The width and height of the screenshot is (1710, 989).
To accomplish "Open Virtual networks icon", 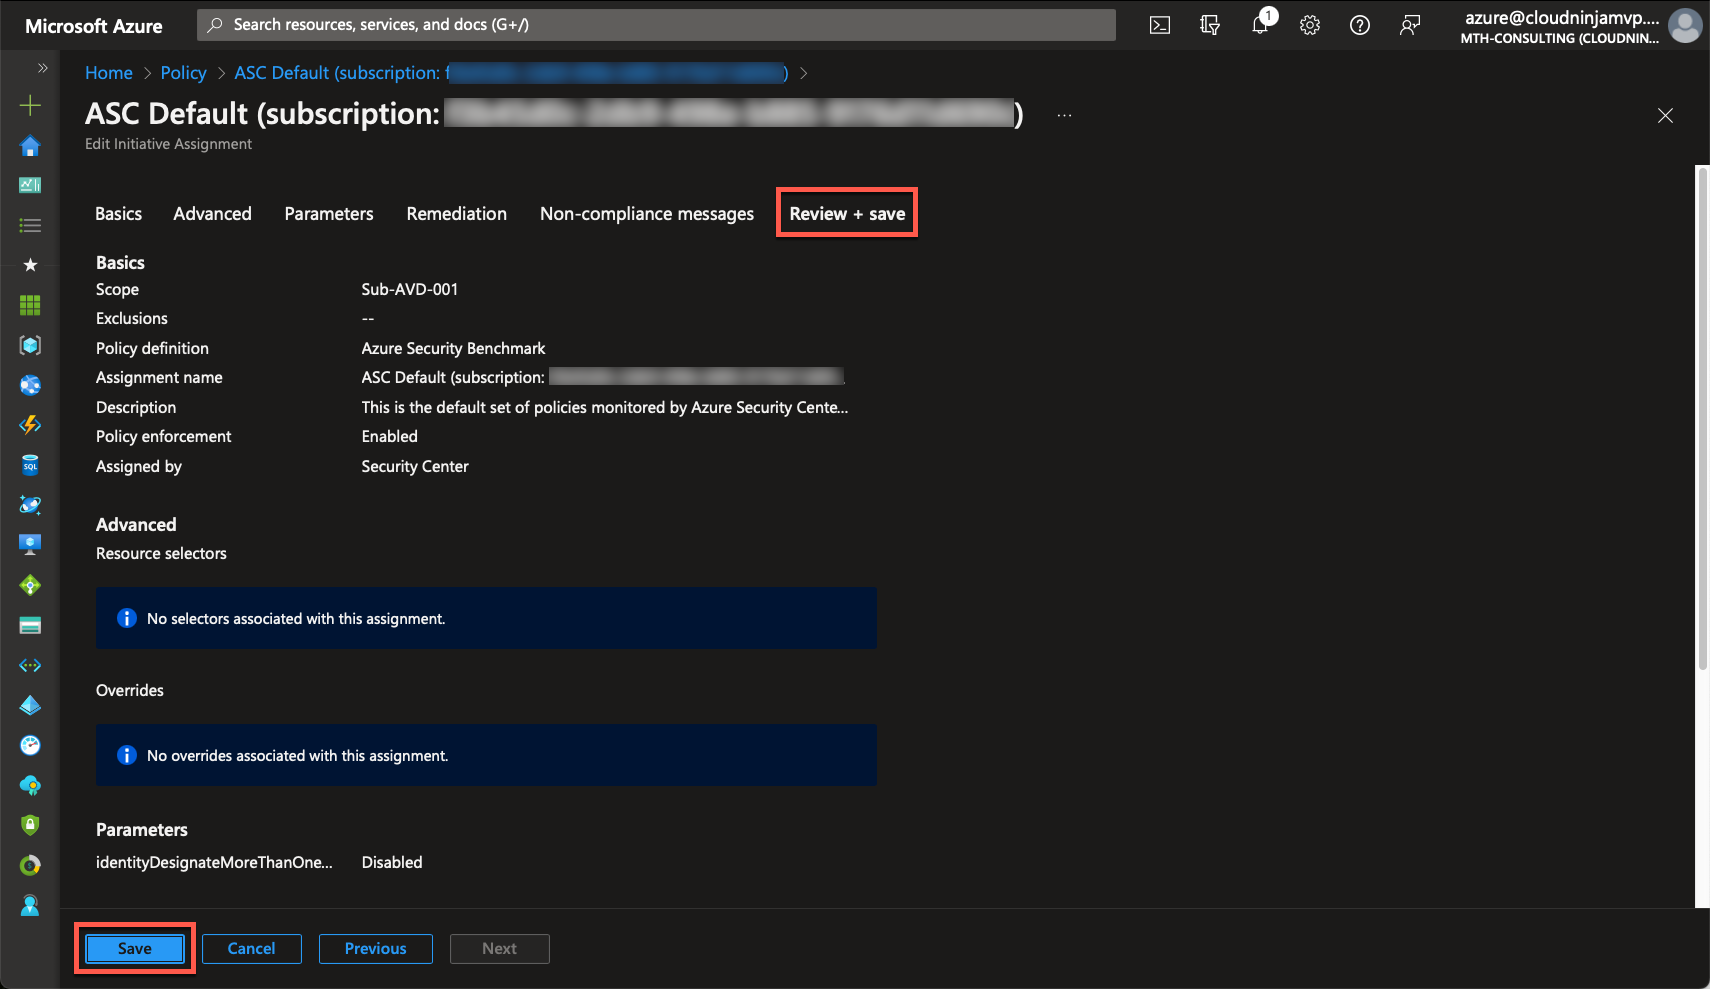I will click(30, 665).
